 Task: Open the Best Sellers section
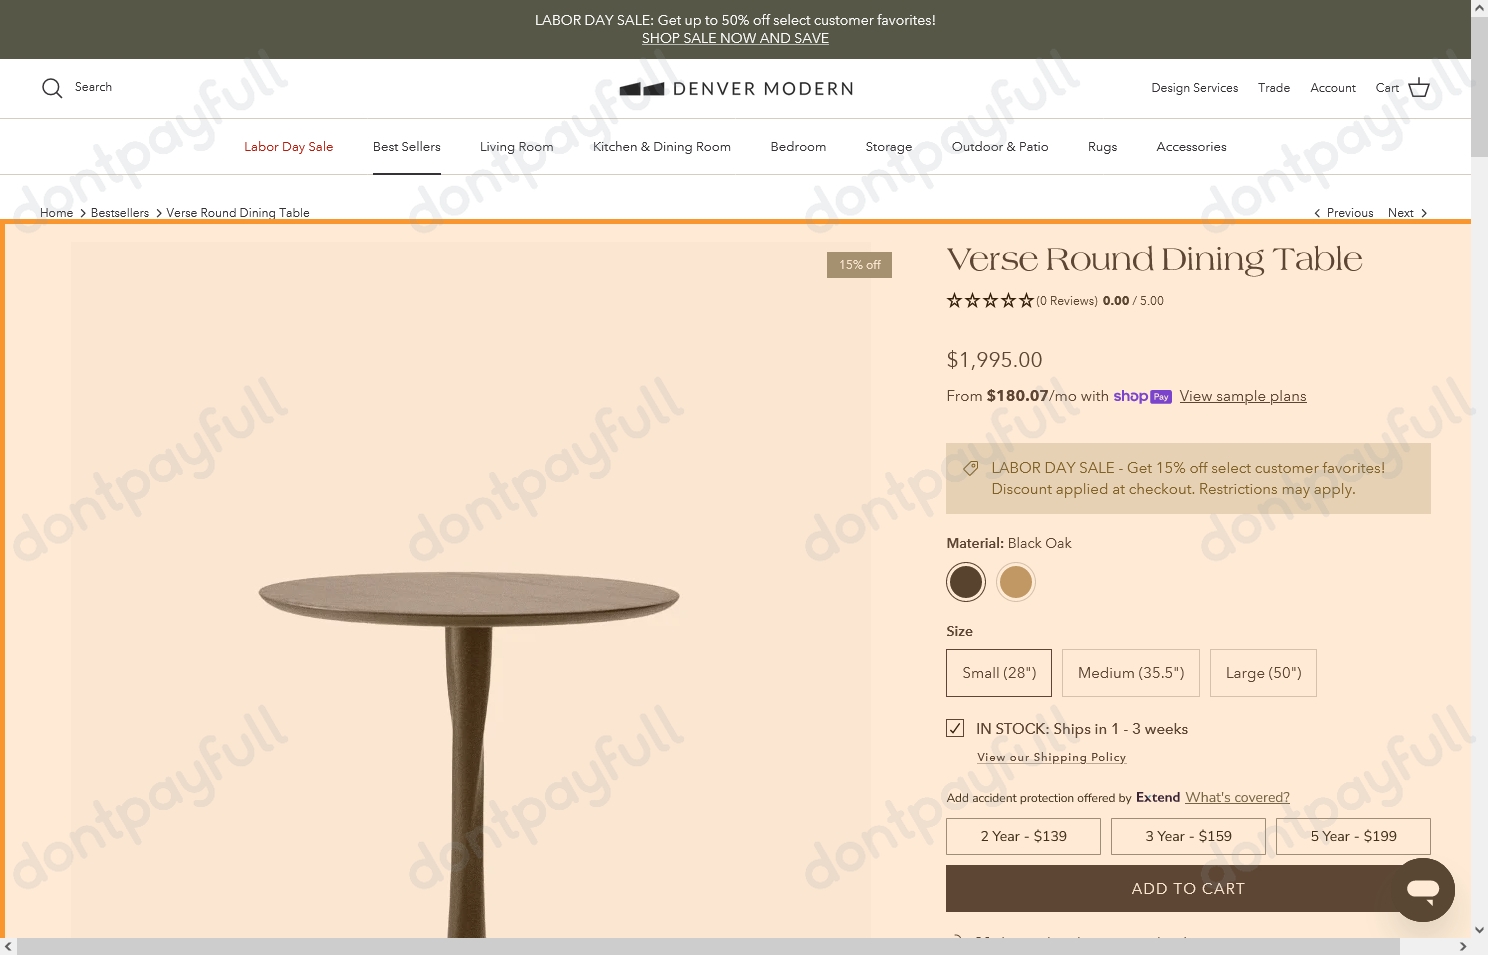(406, 146)
